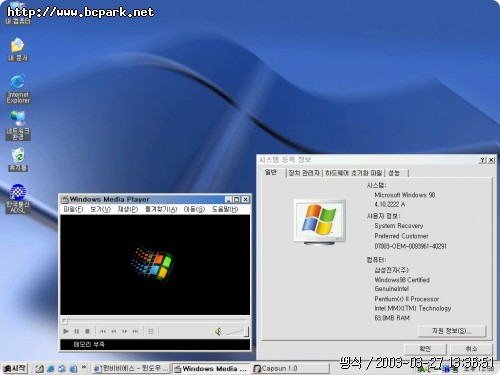Pause playback in Windows Media Player
This screenshot has width=500, height=375.
(77, 331)
